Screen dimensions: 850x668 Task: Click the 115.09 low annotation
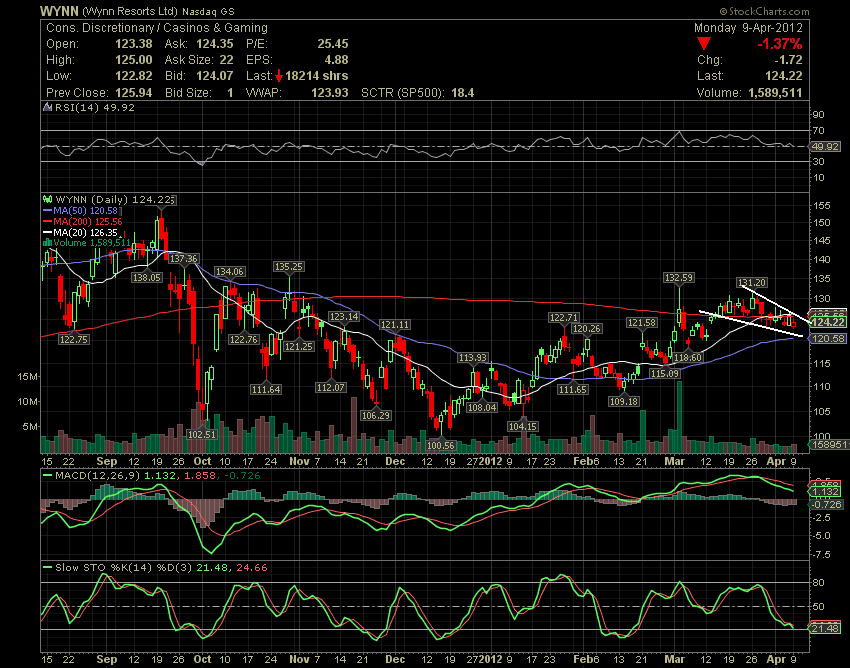(665, 373)
